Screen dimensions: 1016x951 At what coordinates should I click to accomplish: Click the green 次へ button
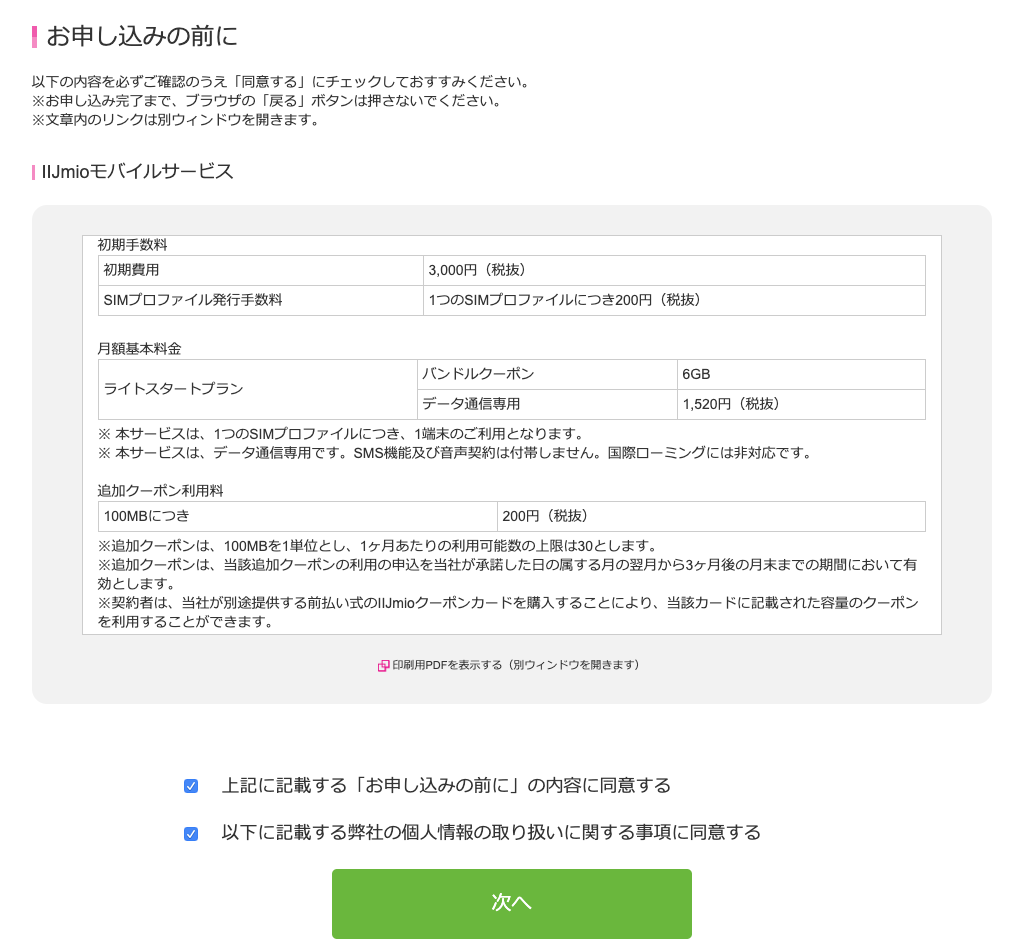pyautogui.click(x=511, y=904)
